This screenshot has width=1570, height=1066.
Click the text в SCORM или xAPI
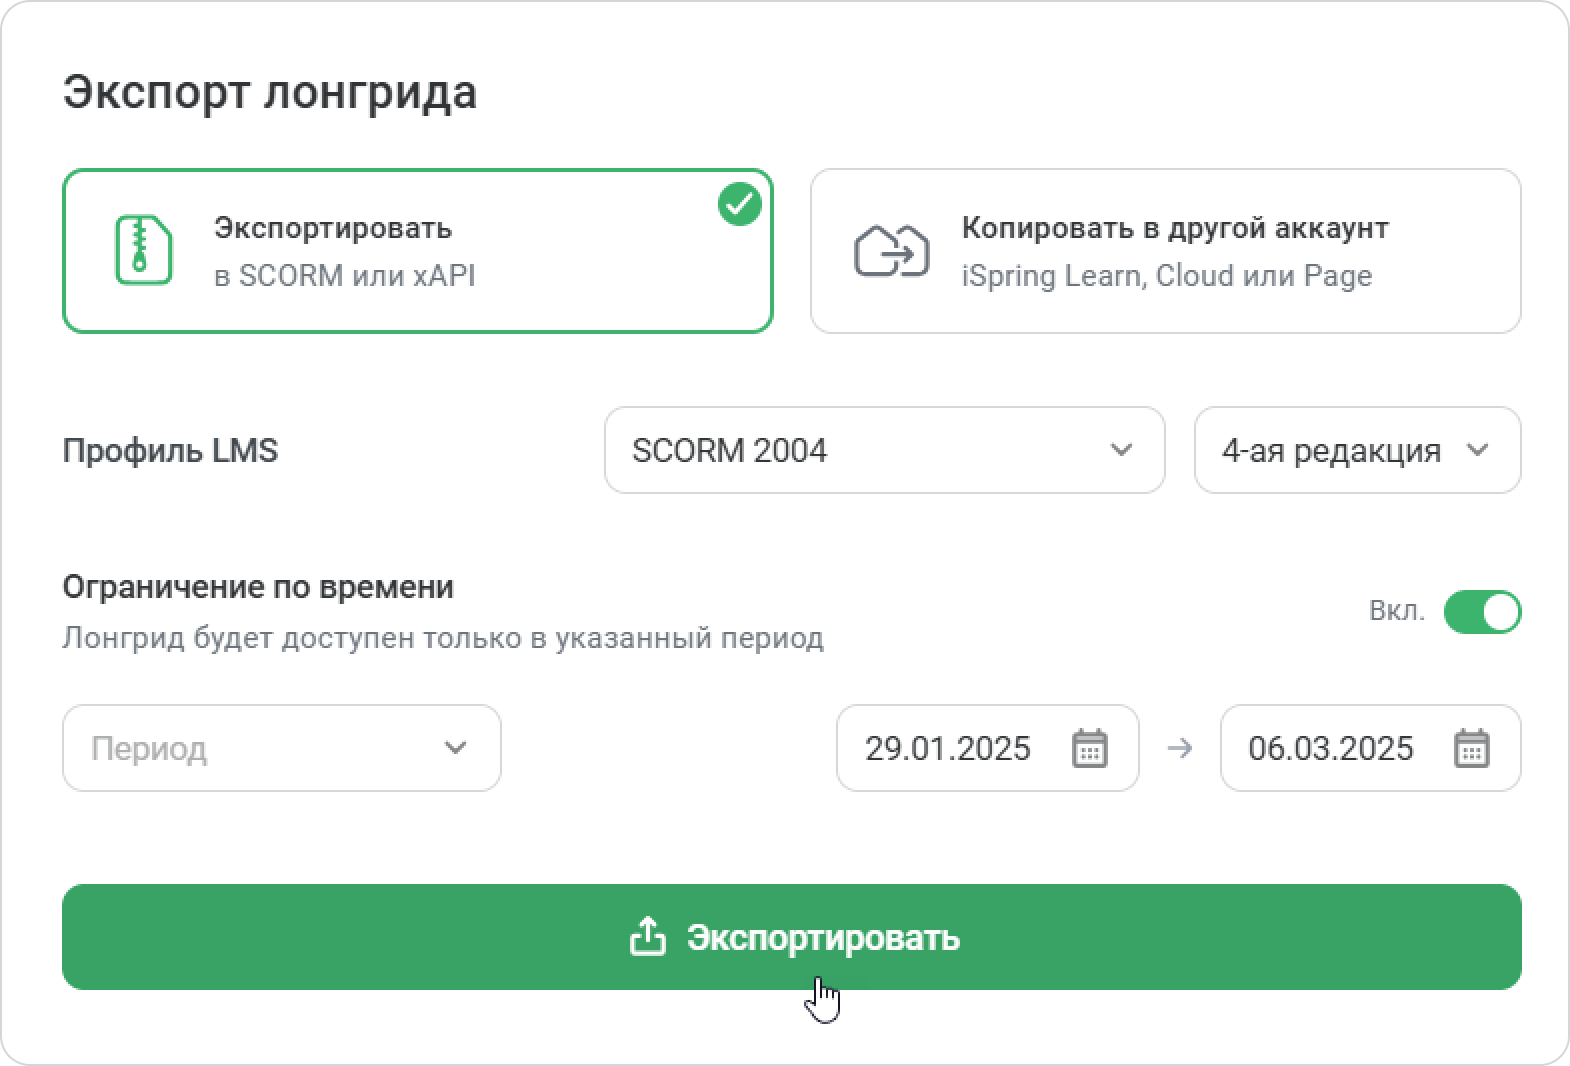[x=345, y=276]
